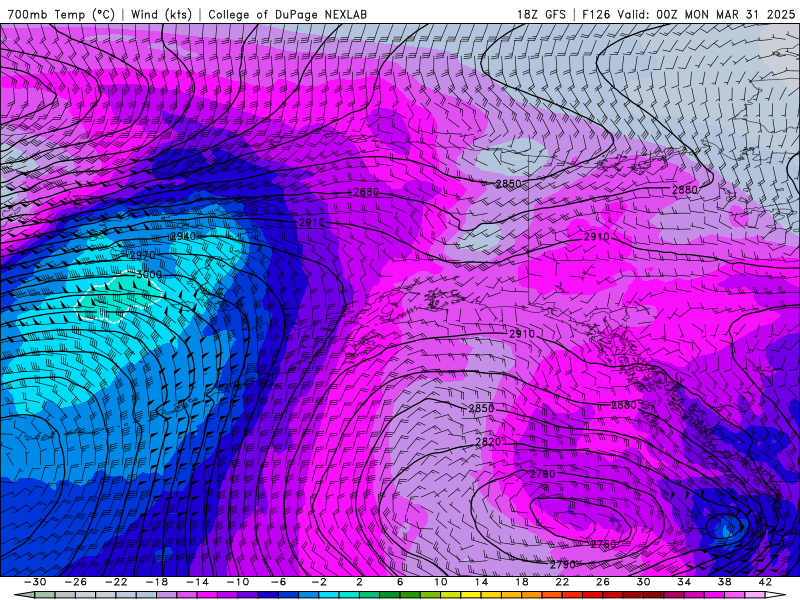Click the -6 colorbar scale label
This screenshot has height=600, width=800.
tap(278, 582)
